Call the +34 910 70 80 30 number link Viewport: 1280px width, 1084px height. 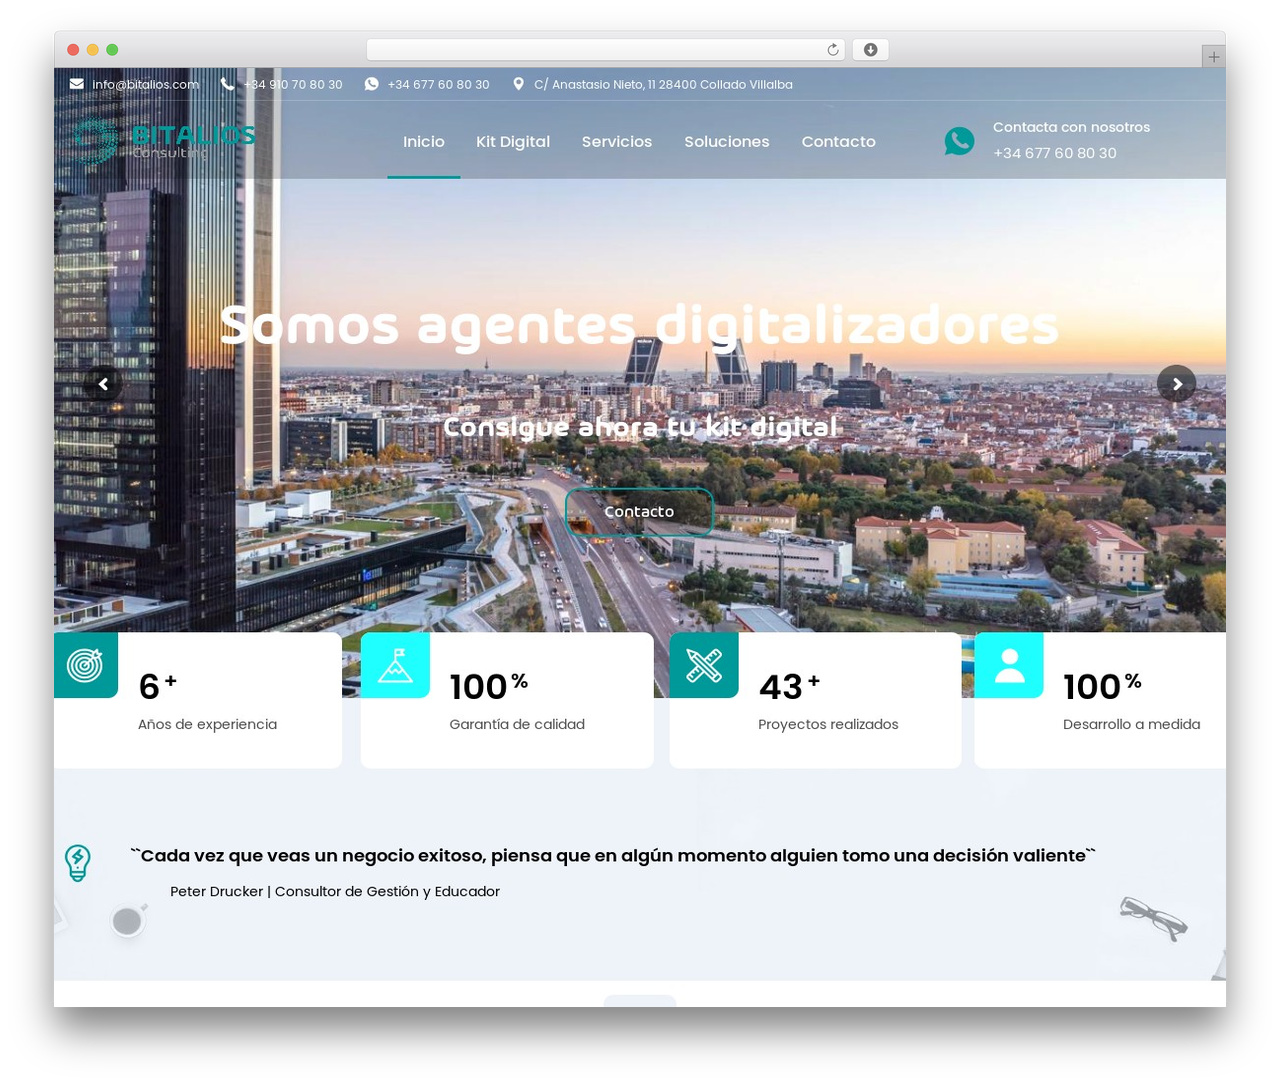tap(293, 85)
